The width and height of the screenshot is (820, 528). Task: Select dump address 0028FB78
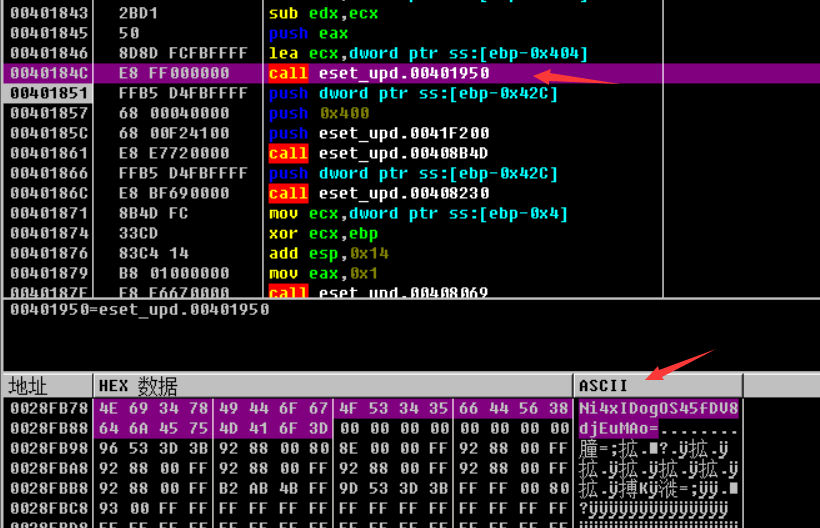coord(49,408)
